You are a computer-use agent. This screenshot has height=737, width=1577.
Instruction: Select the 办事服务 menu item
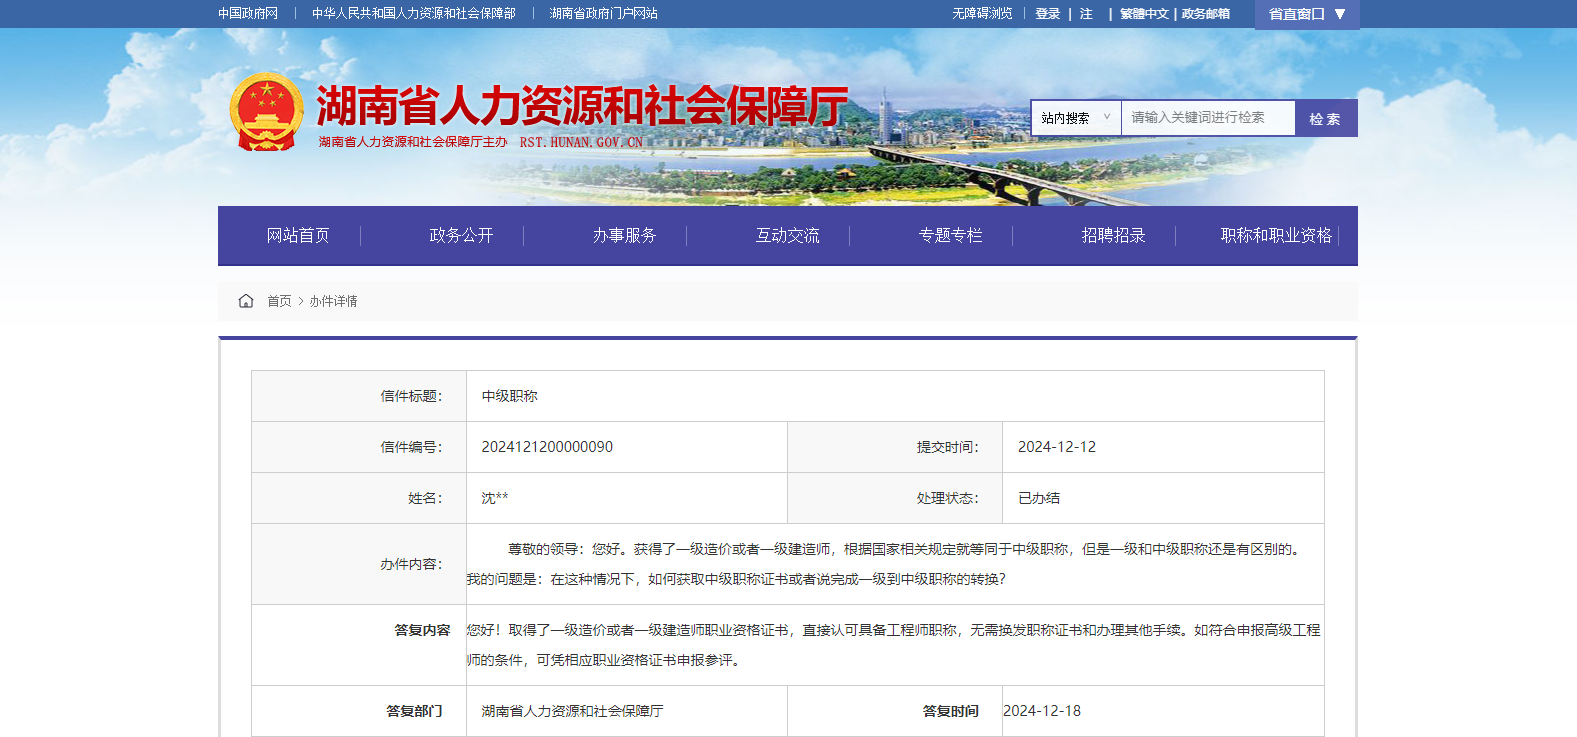624,235
